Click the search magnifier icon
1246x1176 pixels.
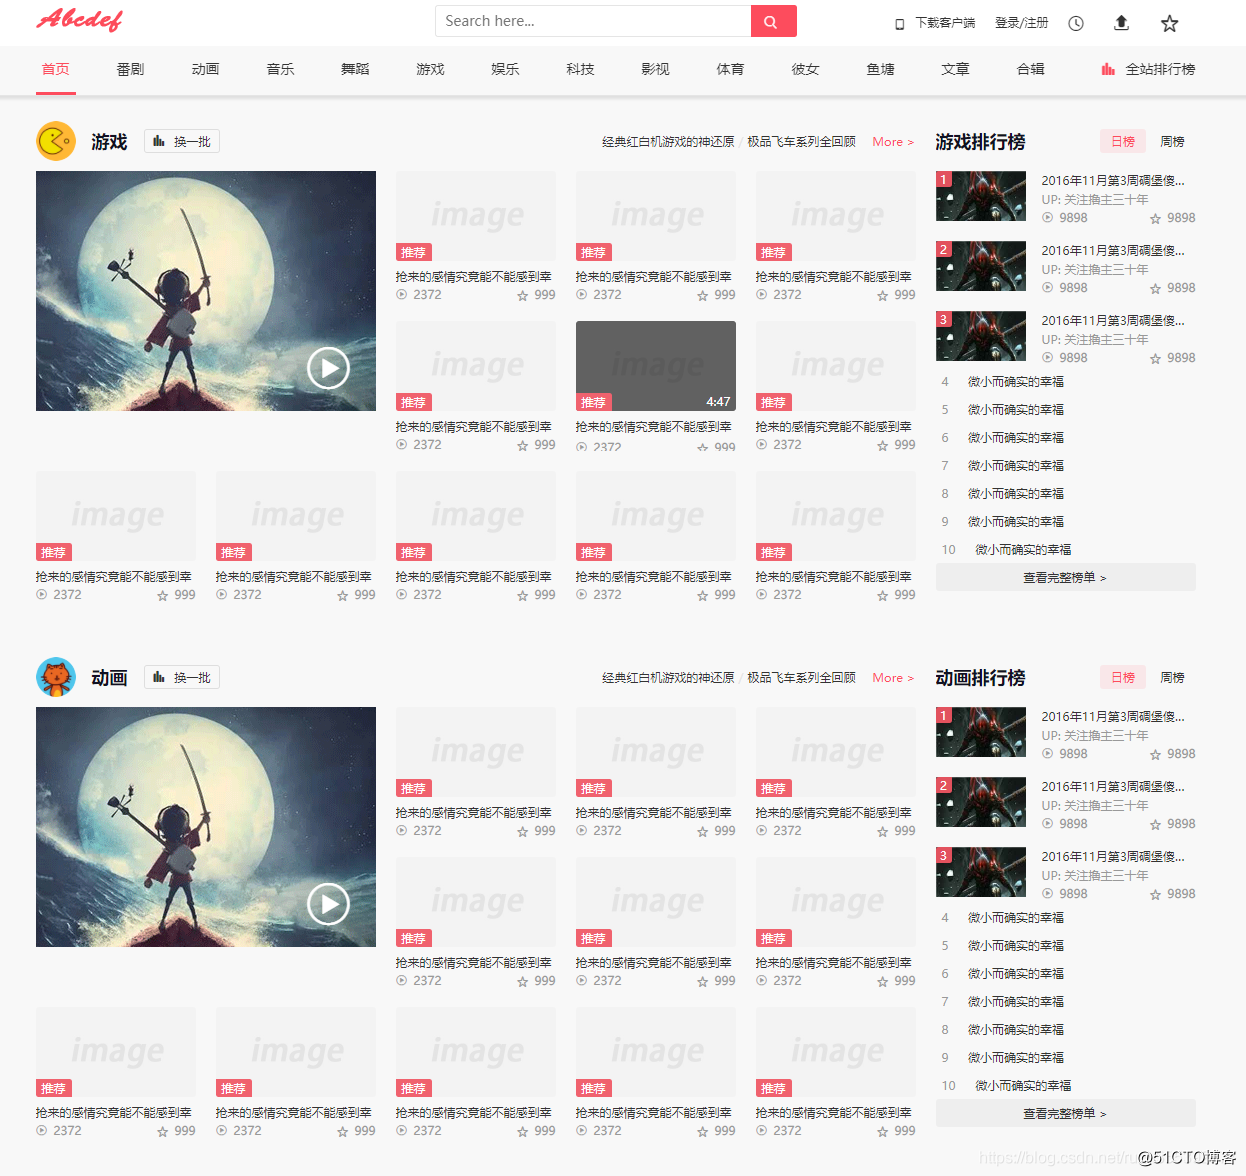(x=772, y=20)
